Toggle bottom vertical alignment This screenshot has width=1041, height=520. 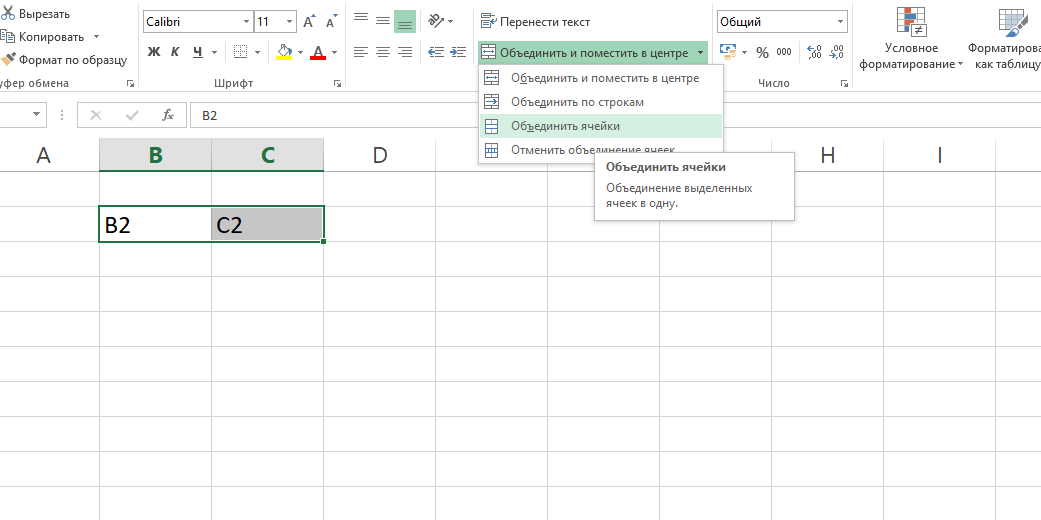404,21
